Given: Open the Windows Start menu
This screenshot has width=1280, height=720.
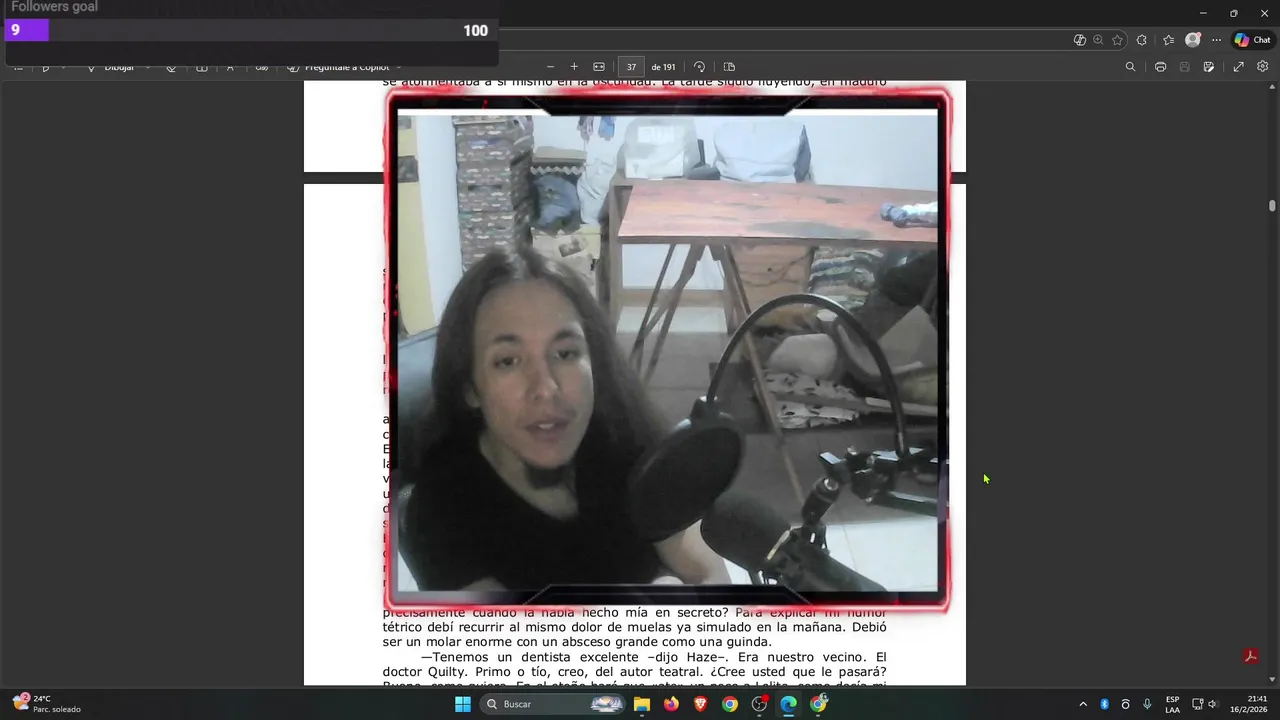Looking at the screenshot, I should click(463, 704).
